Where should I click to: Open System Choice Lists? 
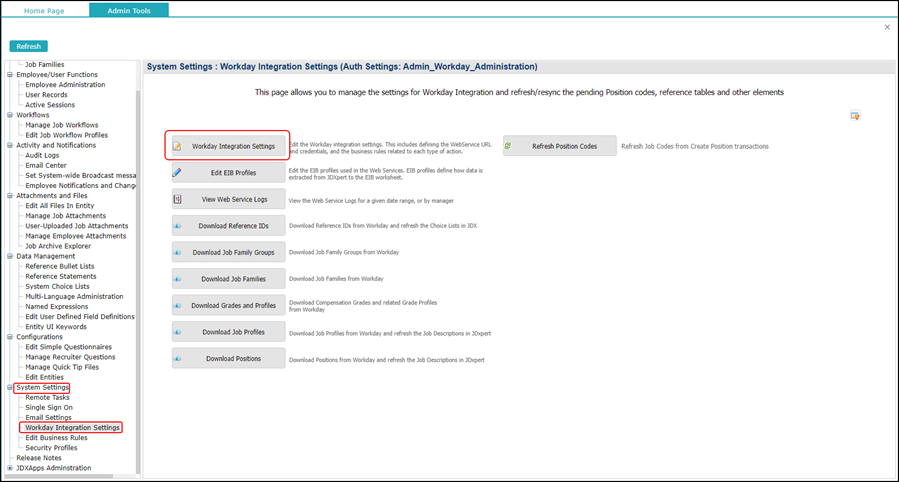pyautogui.click(x=57, y=287)
